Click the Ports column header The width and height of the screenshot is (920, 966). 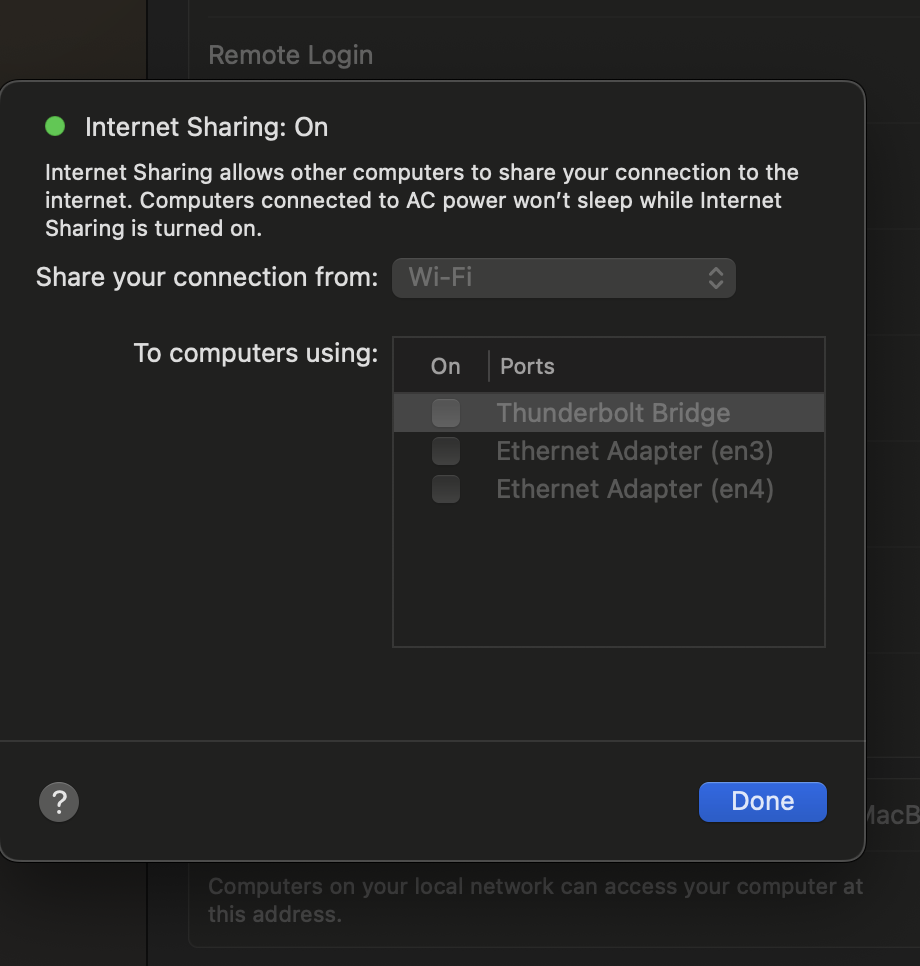click(527, 366)
